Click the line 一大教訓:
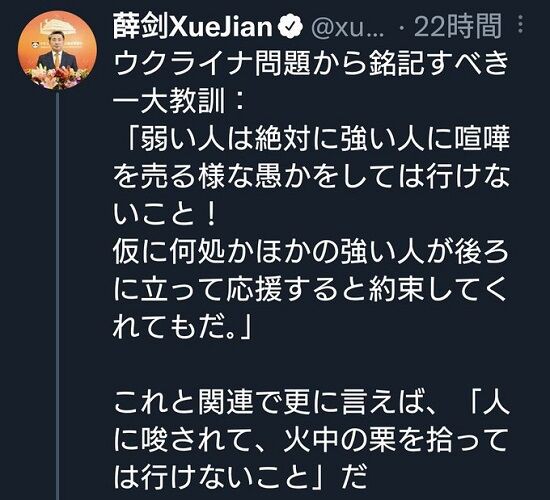Screen dimensions: 550x500 point(178,102)
